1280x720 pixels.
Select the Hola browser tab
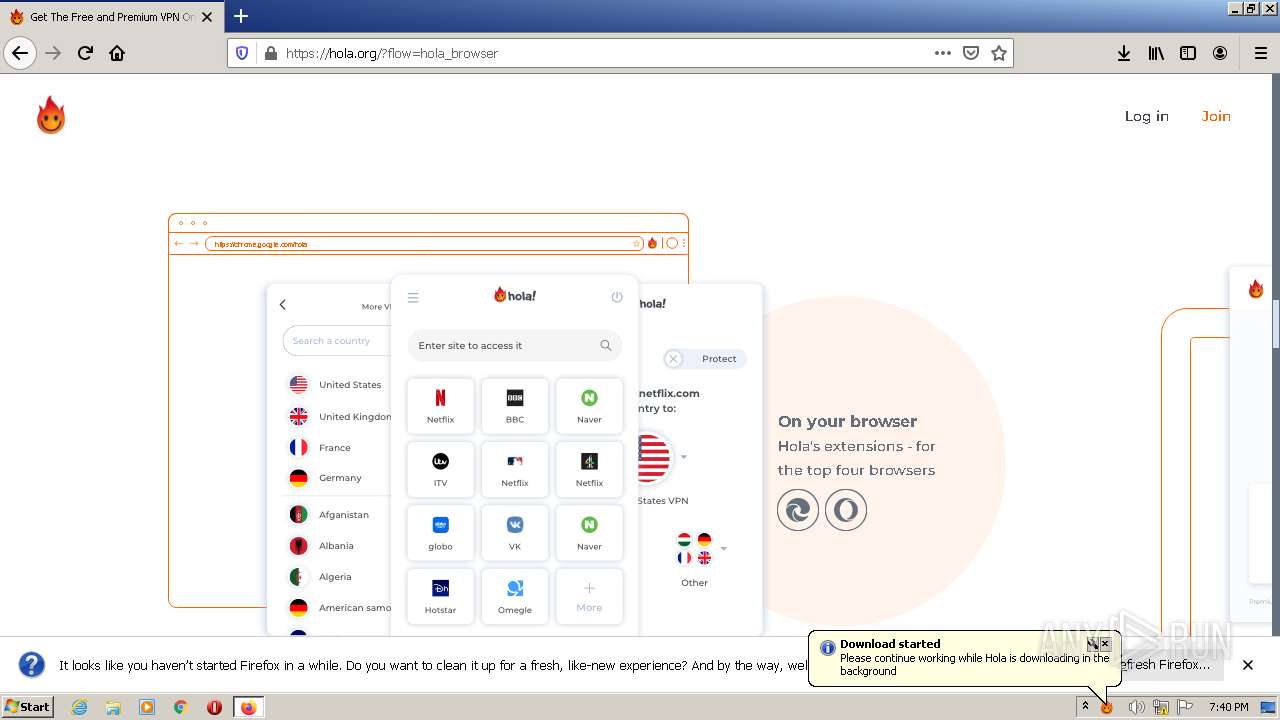coord(111,17)
